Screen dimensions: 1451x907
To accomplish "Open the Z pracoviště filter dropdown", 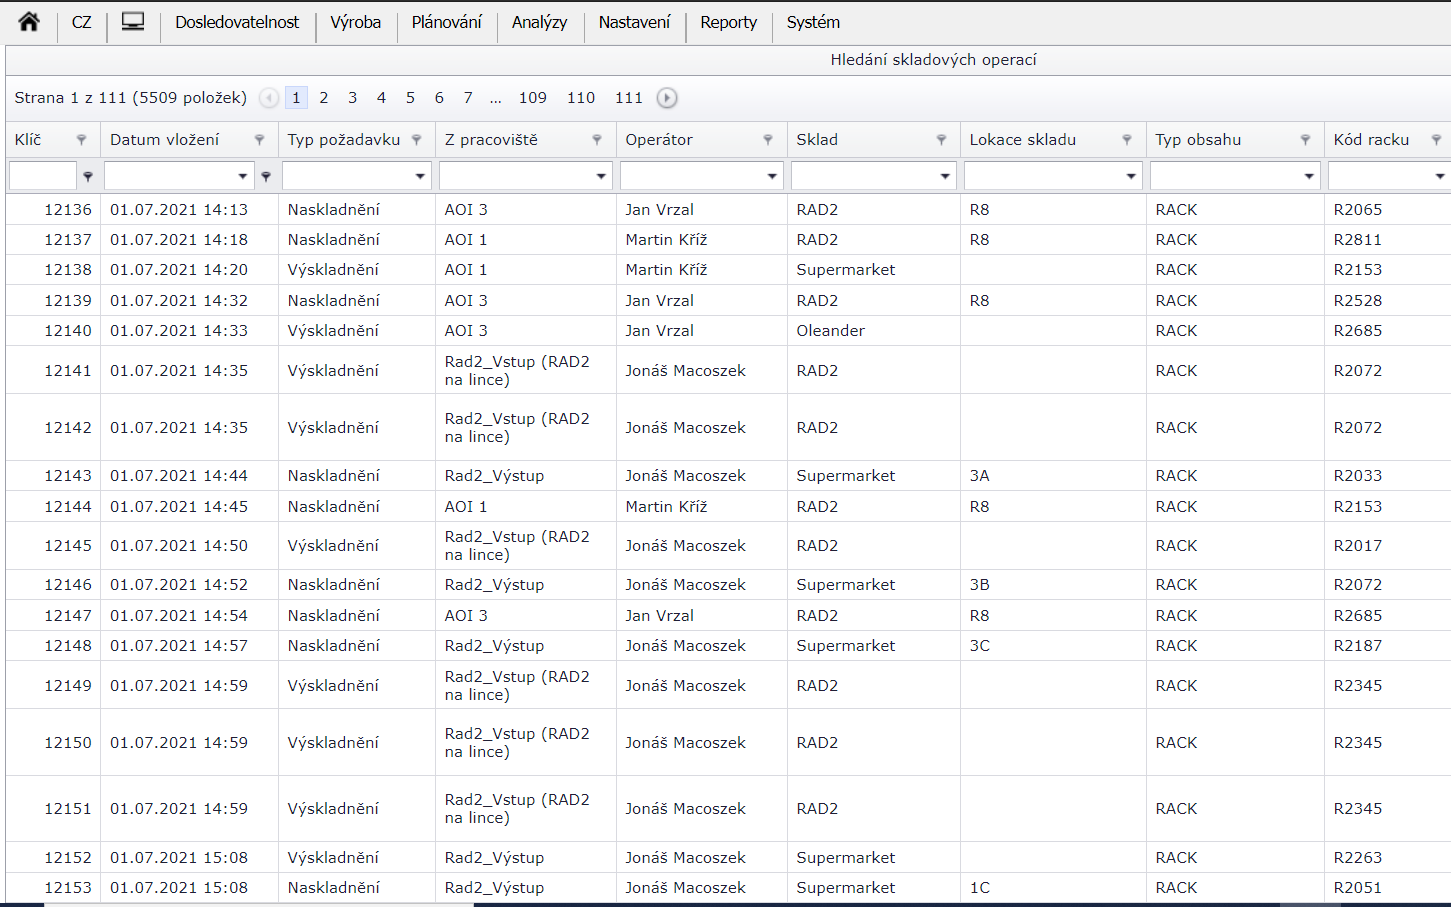I will (x=601, y=176).
